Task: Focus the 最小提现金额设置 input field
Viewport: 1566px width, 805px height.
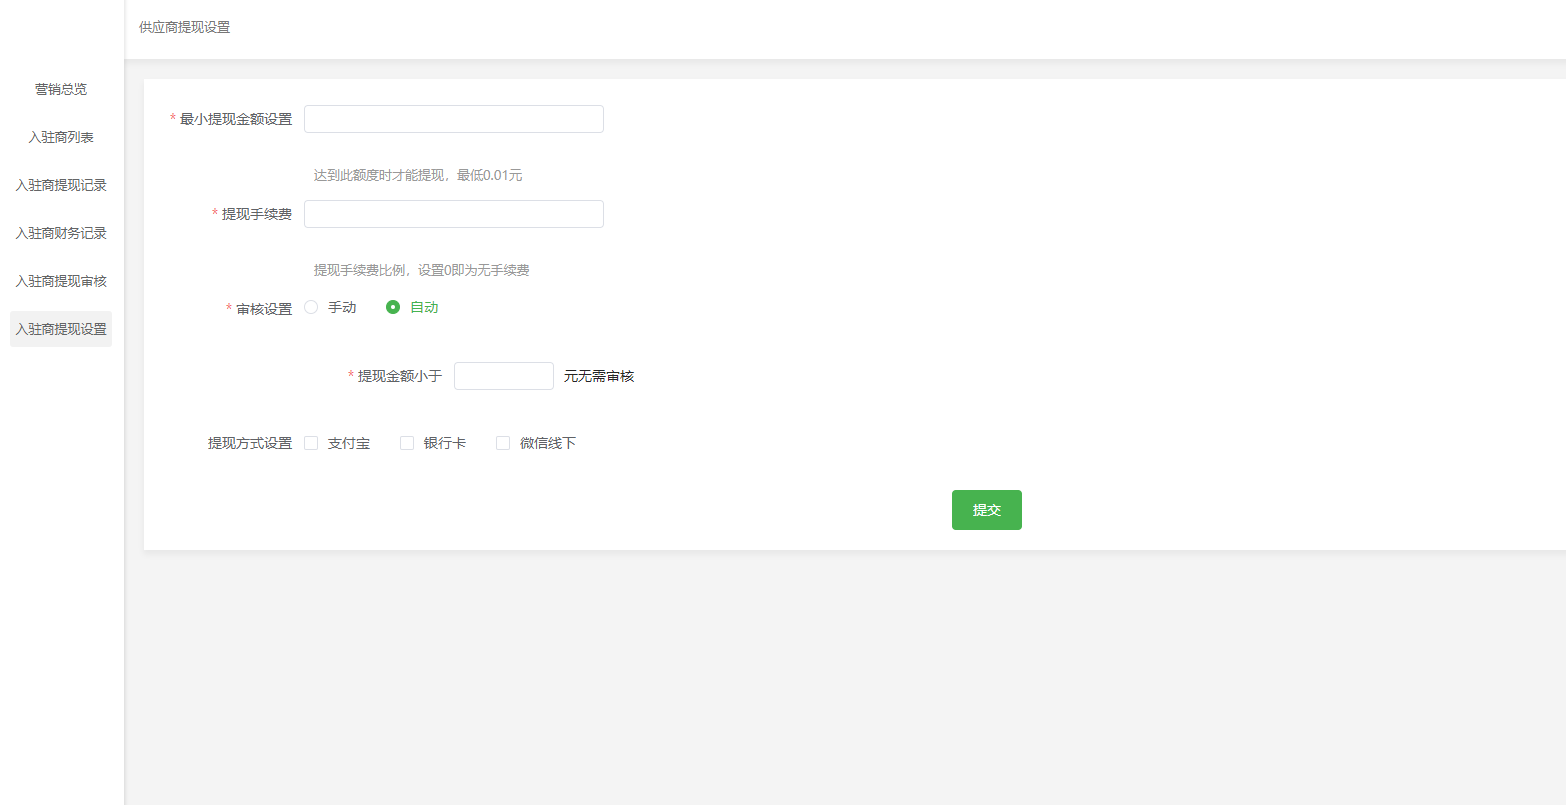Action: coord(453,119)
